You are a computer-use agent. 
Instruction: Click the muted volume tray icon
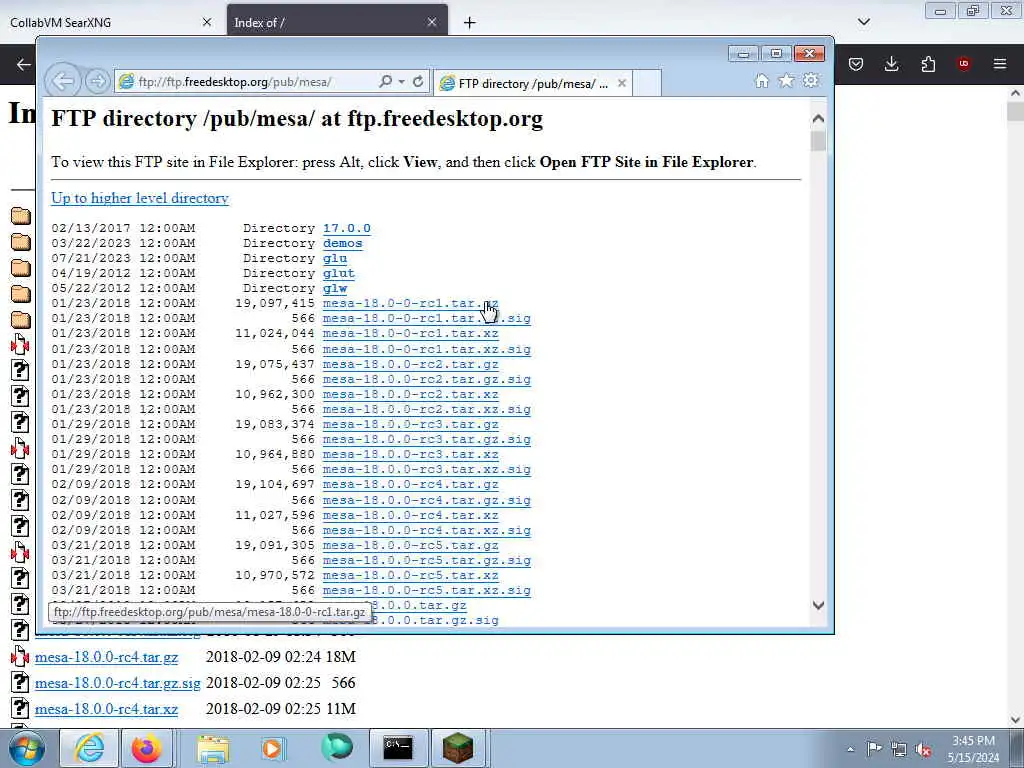click(x=923, y=749)
